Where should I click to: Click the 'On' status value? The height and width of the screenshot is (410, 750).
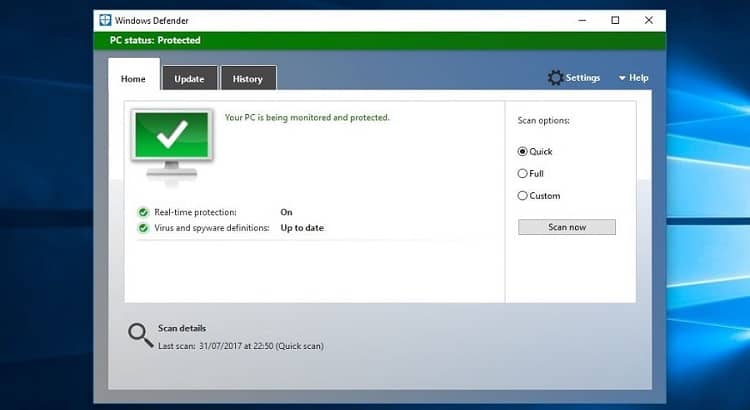click(x=287, y=212)
